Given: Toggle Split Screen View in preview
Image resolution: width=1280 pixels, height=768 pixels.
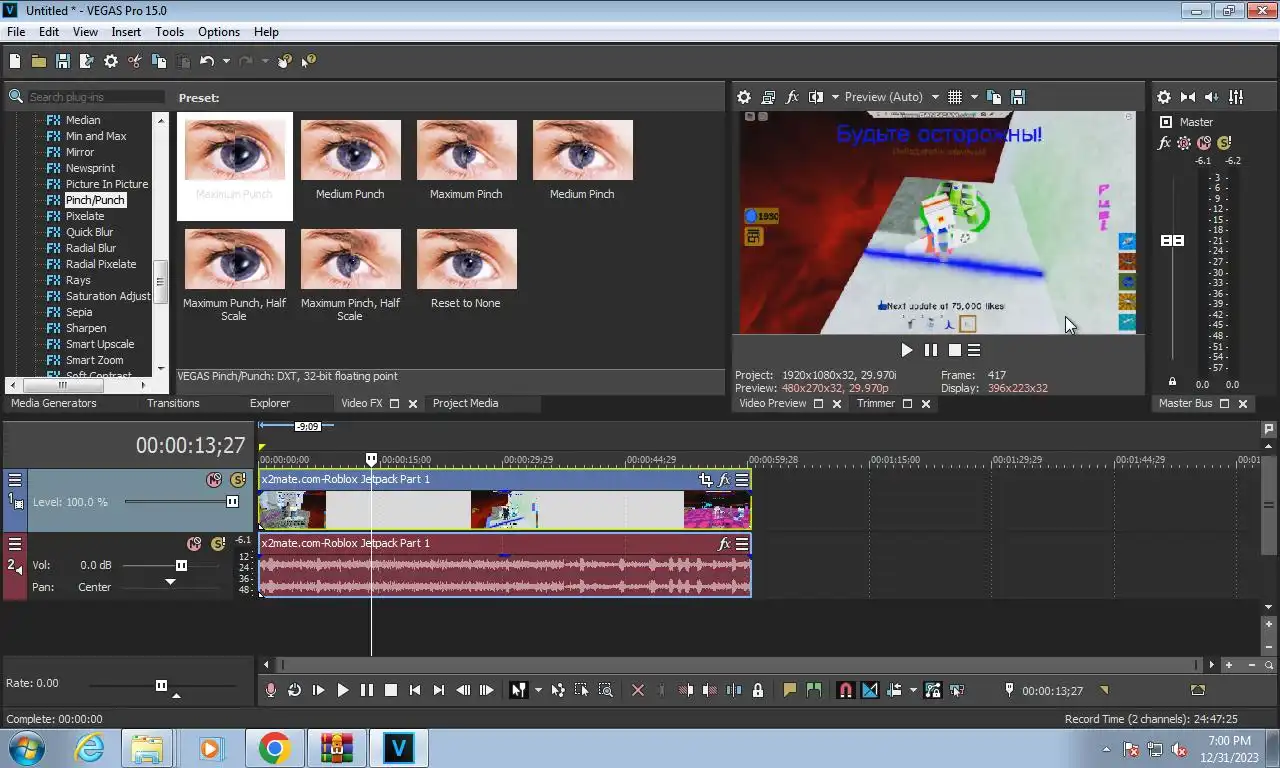Looking at the screenshot, I should (816, 97).
